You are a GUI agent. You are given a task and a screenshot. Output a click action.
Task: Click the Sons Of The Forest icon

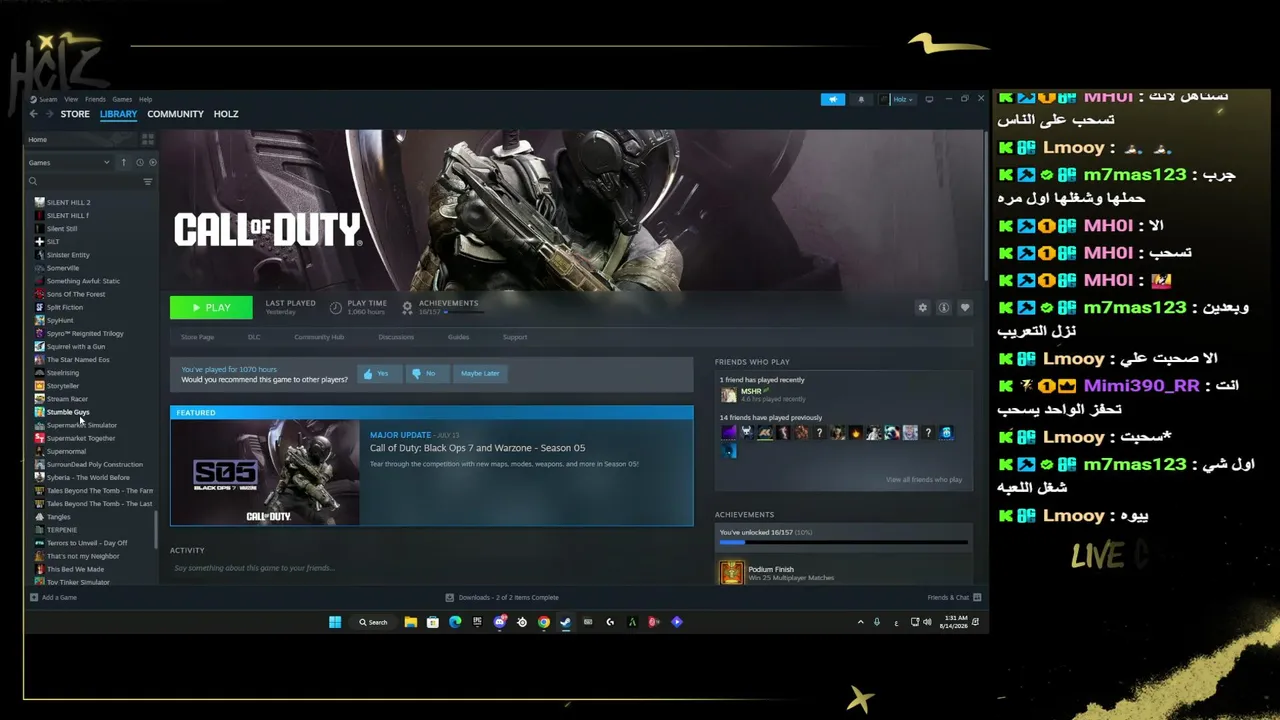coord(39,294)
